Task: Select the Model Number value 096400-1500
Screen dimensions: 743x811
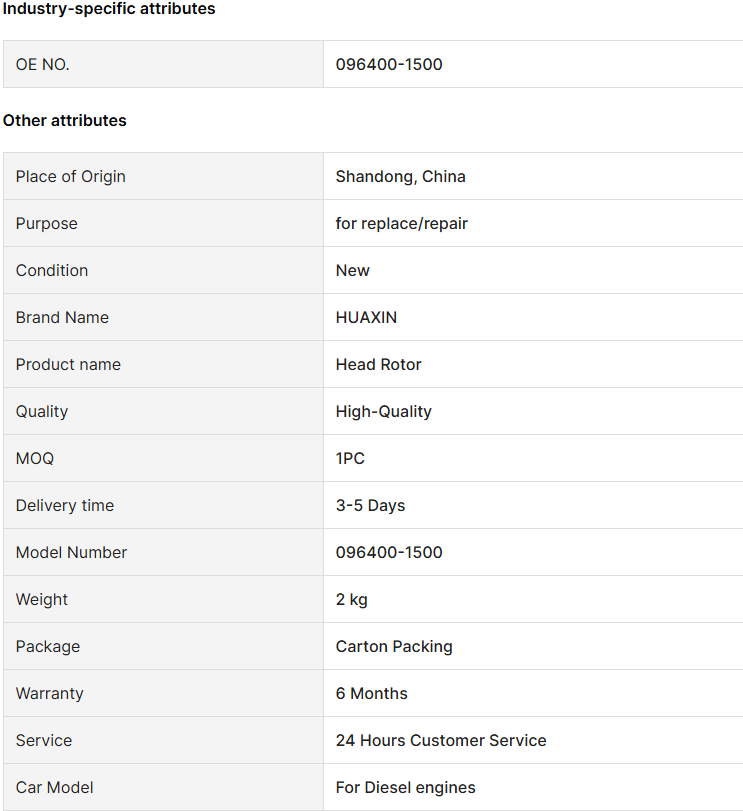Action: [x=389, y=552]
